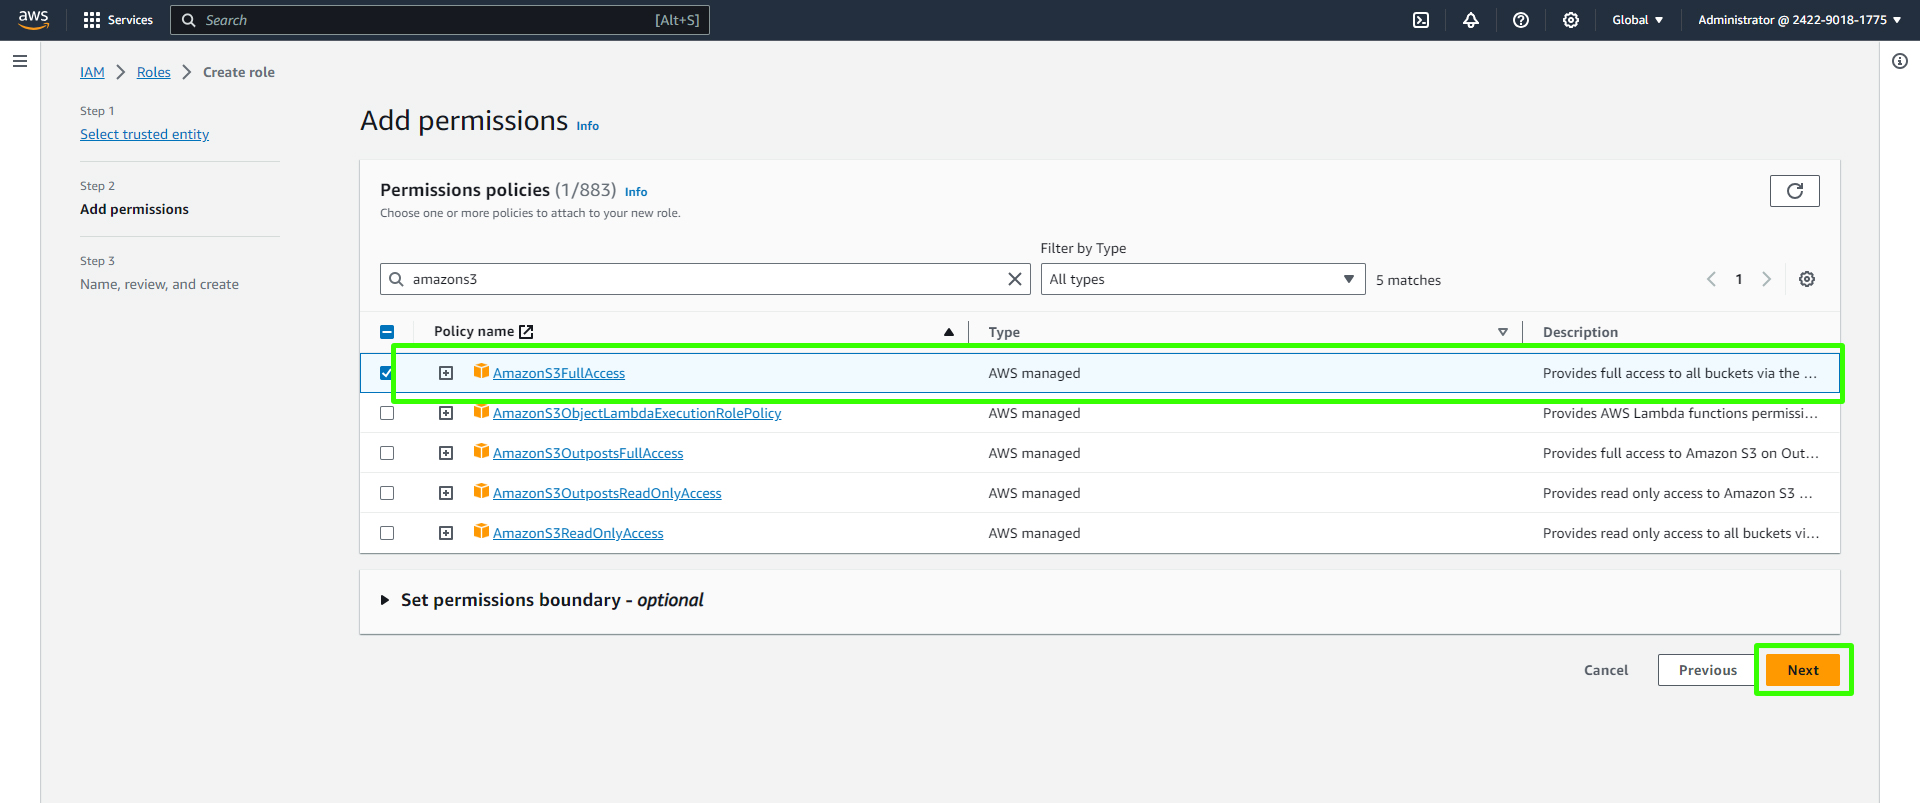Click the '5 matches' result count
The height and width of the screenshot is (803, 1920).
(1408, 280)
